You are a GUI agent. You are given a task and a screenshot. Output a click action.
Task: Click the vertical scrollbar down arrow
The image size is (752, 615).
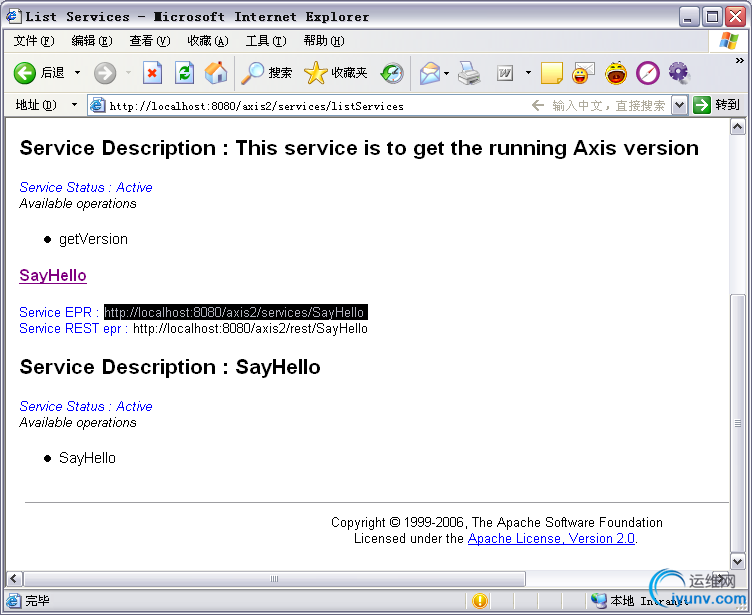click(737, 561)
